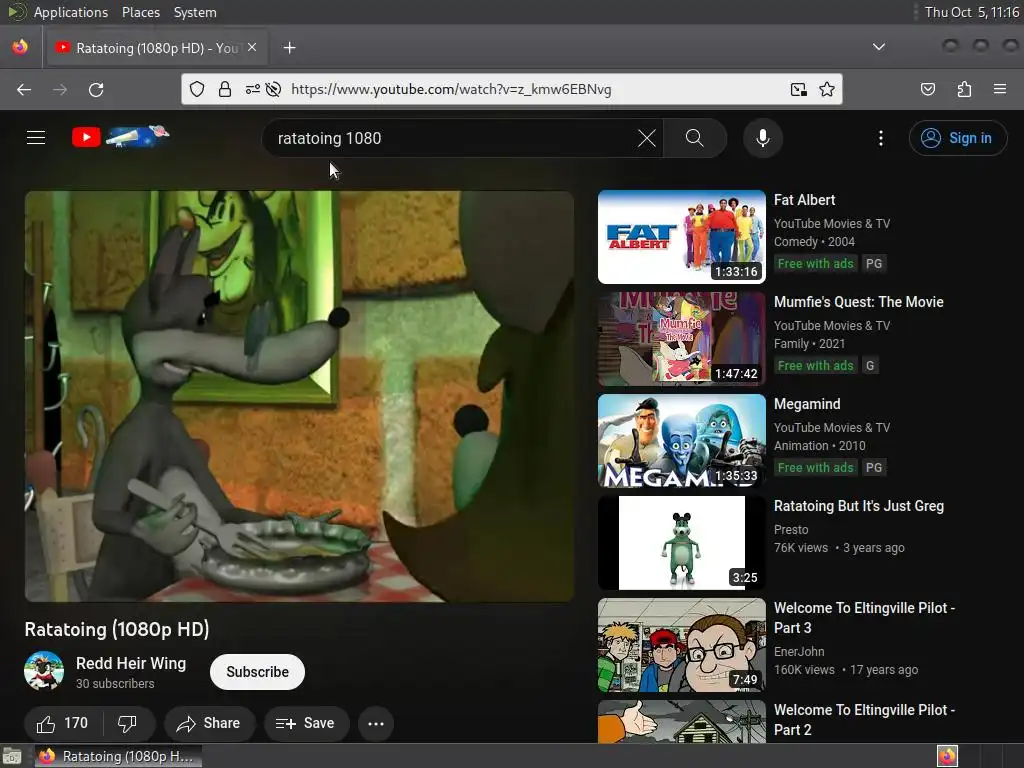Screen dimensions: 1024x768
Task: Select the Ratatoing (1080p HD) tab
Action: click(x=155, y=48)
